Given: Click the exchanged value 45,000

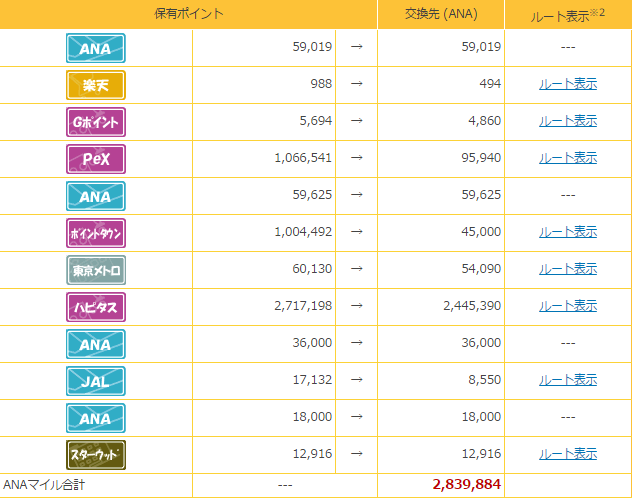Looking at the screenshot, I should point(481,232).
